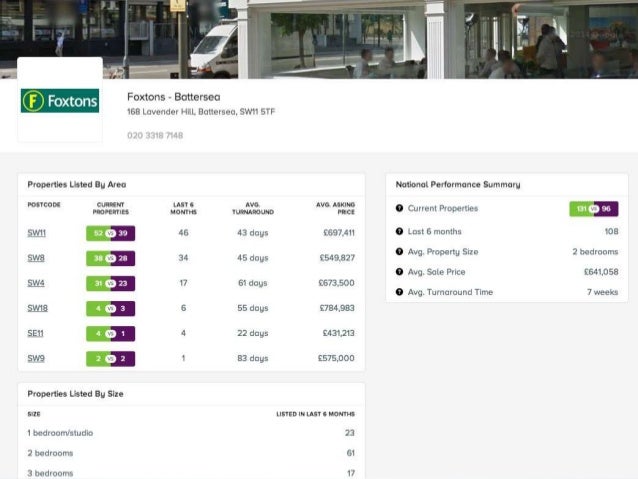Click the help icon beside Current Properties
The height and width of the screenshot is (479, 638).
click(399, 208)
